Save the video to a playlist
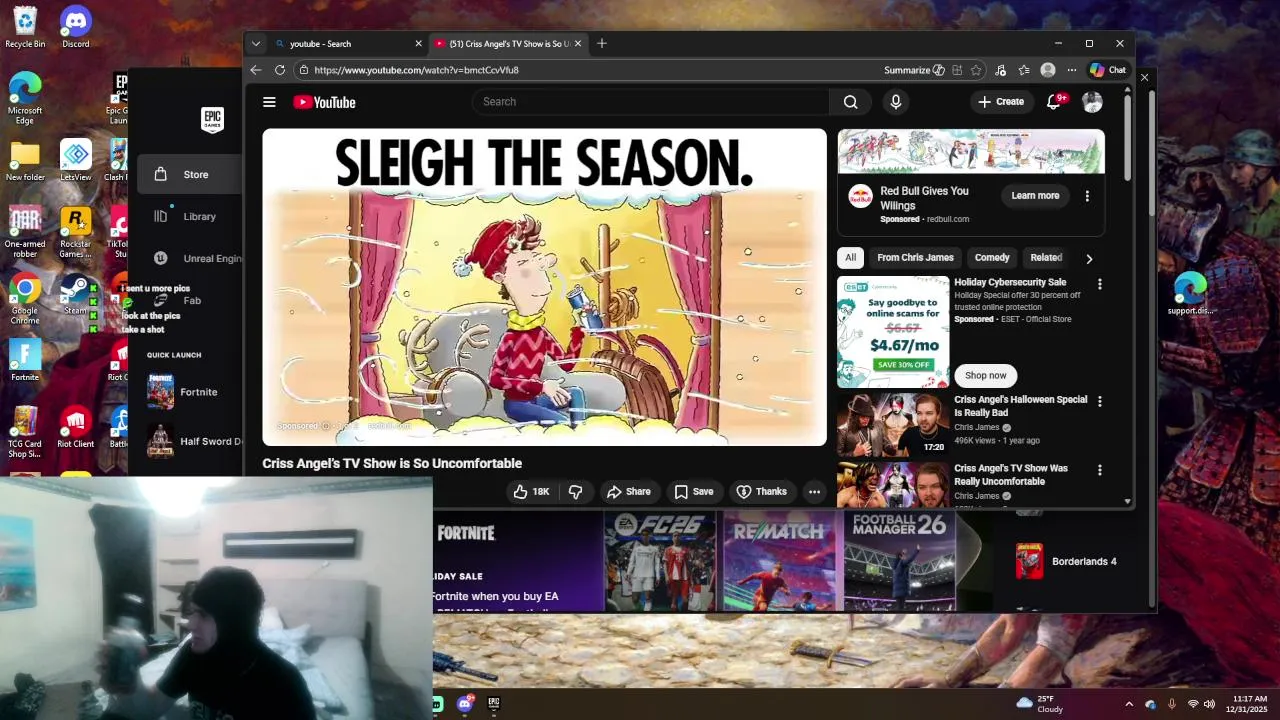Screen dimensions: 1280x720 (x=693, y=492)
